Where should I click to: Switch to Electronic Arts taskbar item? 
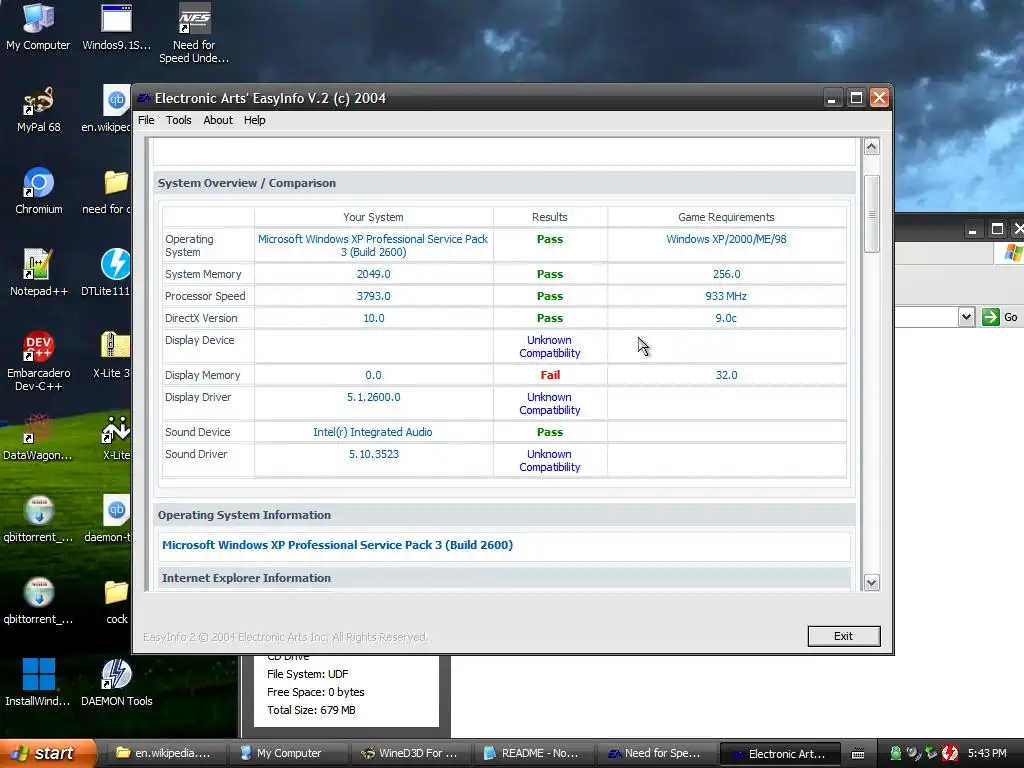(778, 753)
